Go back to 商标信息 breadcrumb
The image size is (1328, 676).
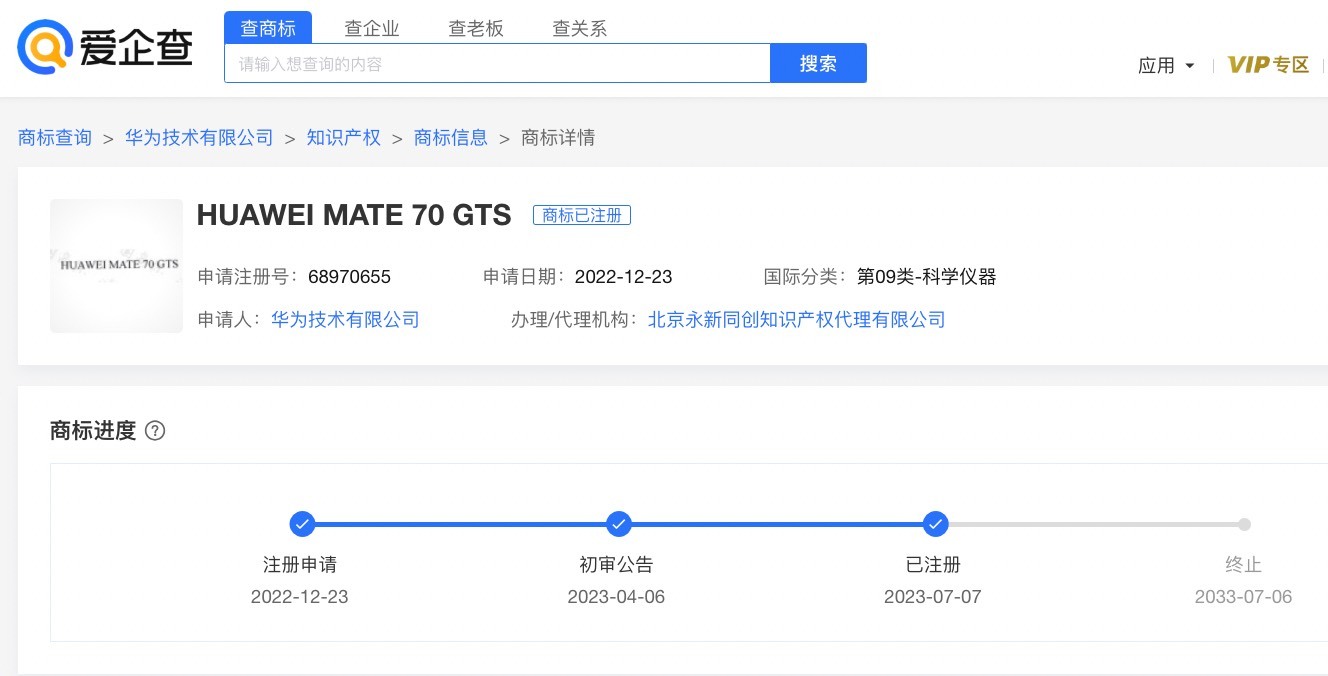tap(451, 138)
